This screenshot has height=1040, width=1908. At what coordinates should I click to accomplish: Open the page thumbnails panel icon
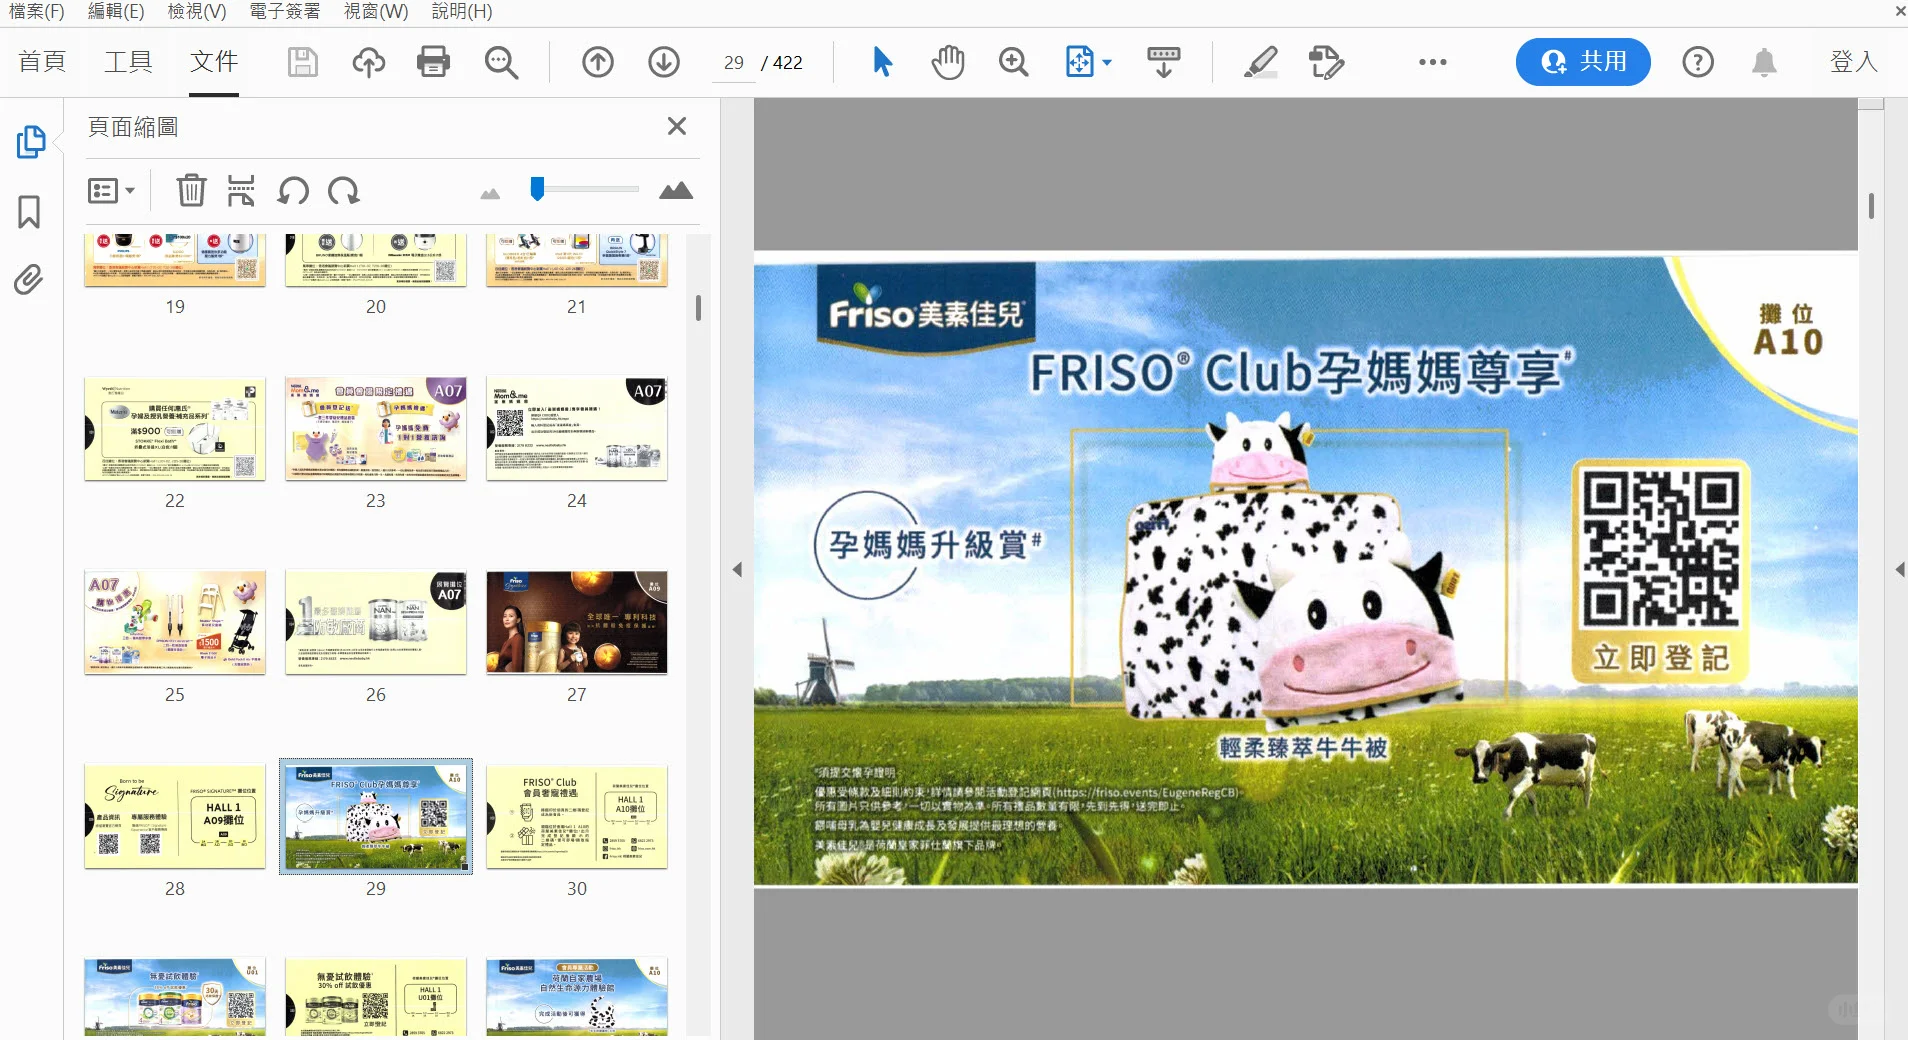tap(30, 142)
